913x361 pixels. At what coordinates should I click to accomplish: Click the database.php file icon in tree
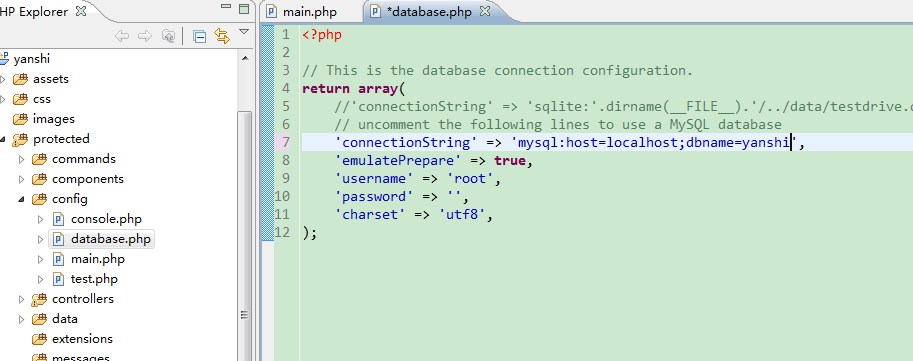pos(58,239)
